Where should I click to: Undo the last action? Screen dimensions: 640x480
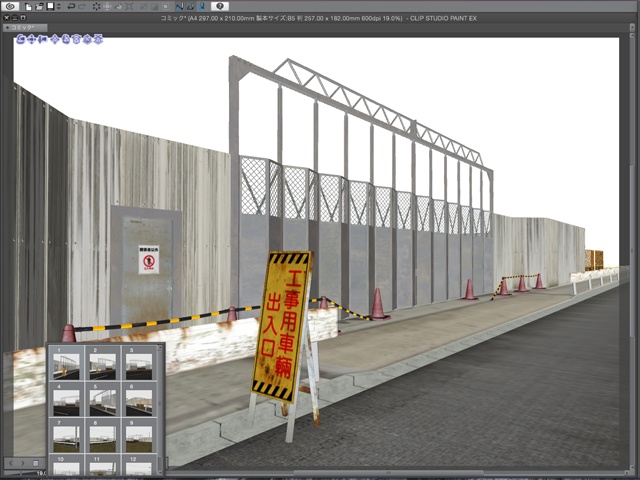coord(71,6)
